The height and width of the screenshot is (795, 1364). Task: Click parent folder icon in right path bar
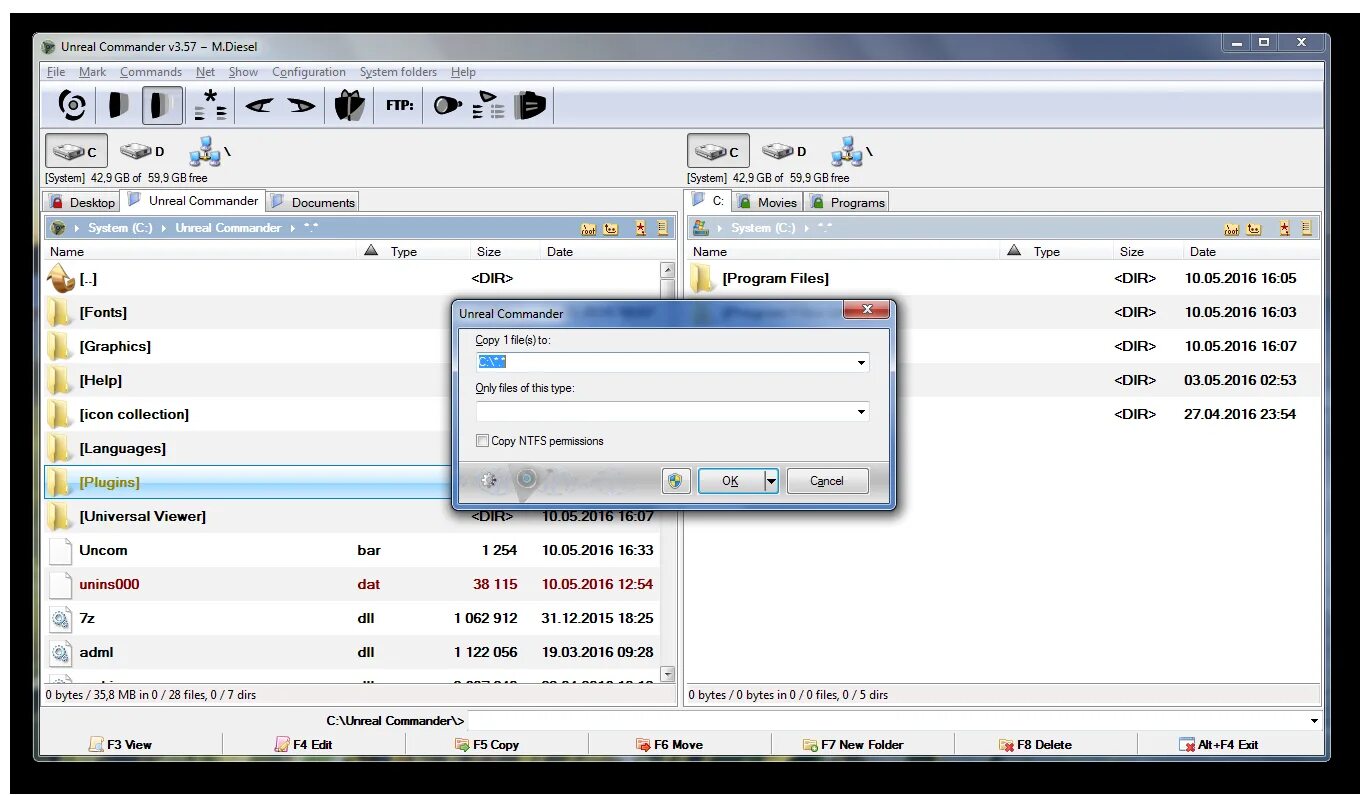(1254, 229)
